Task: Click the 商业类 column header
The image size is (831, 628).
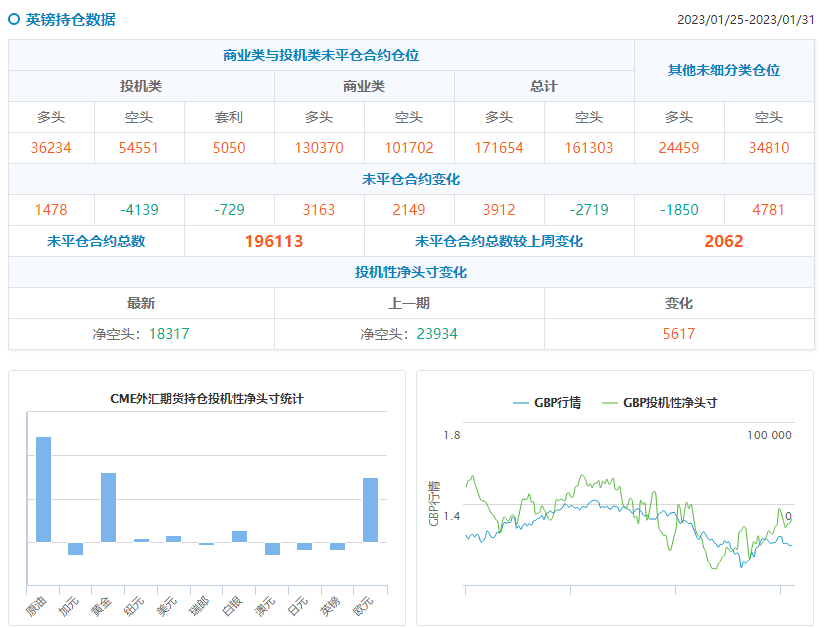Action: point(364,86)
